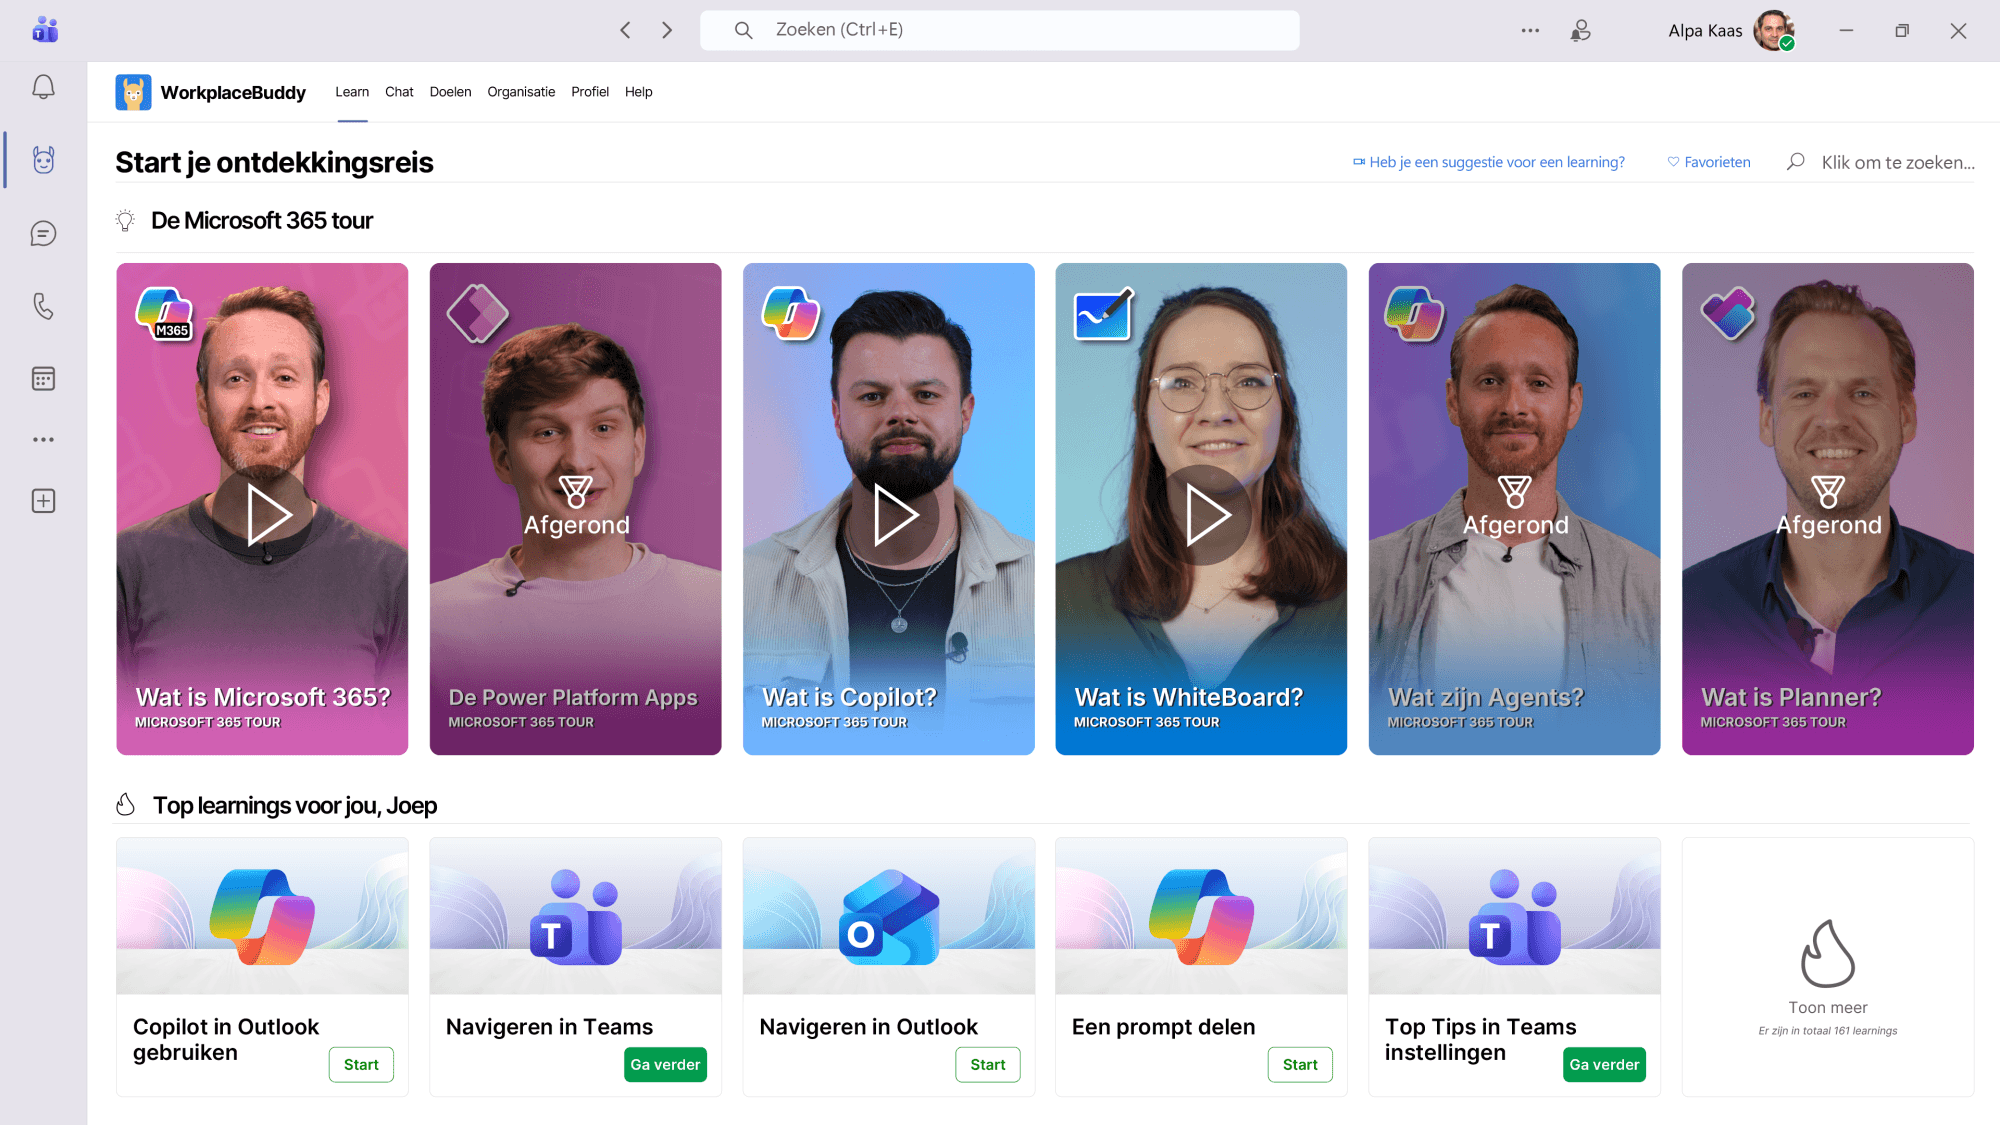Viewport: 2000px width, 1125px height.
Task: Open Alpa Kaas profile avatar
Action: tap(1774, 30)
